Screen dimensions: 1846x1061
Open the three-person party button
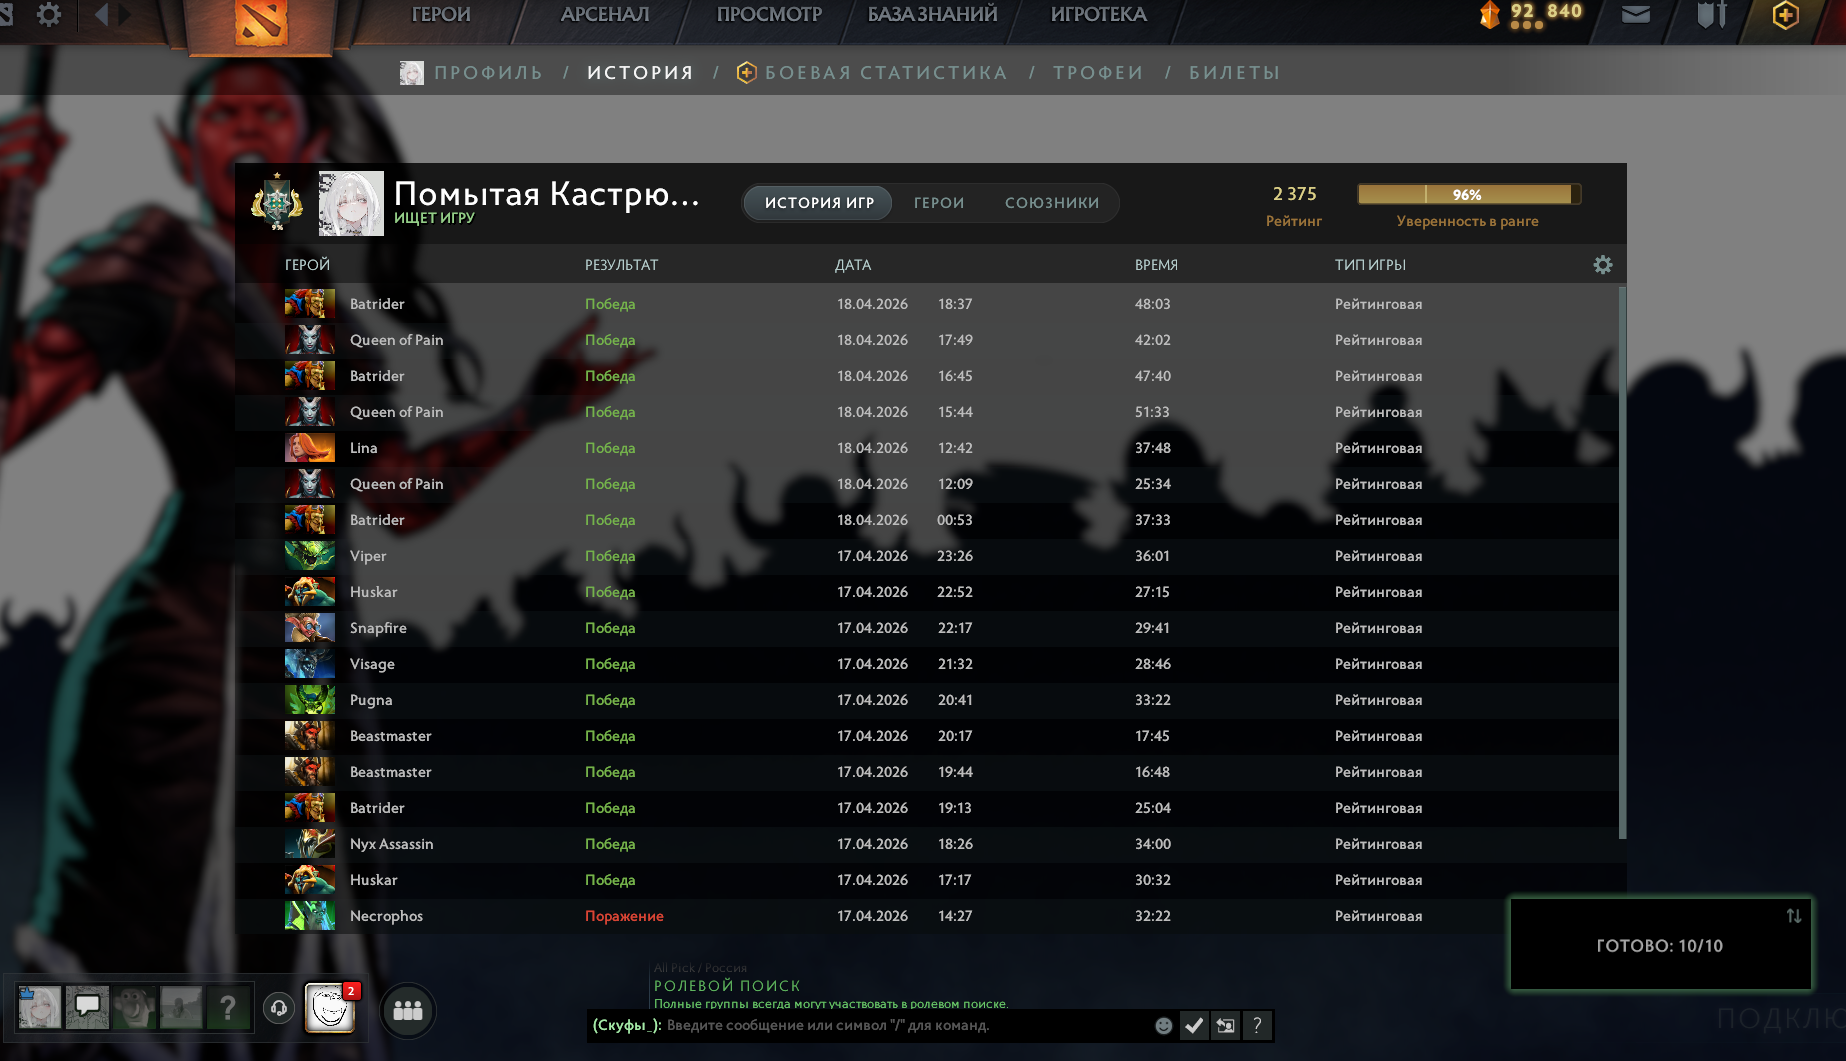pyautogui.click(x=408, y=1010)
